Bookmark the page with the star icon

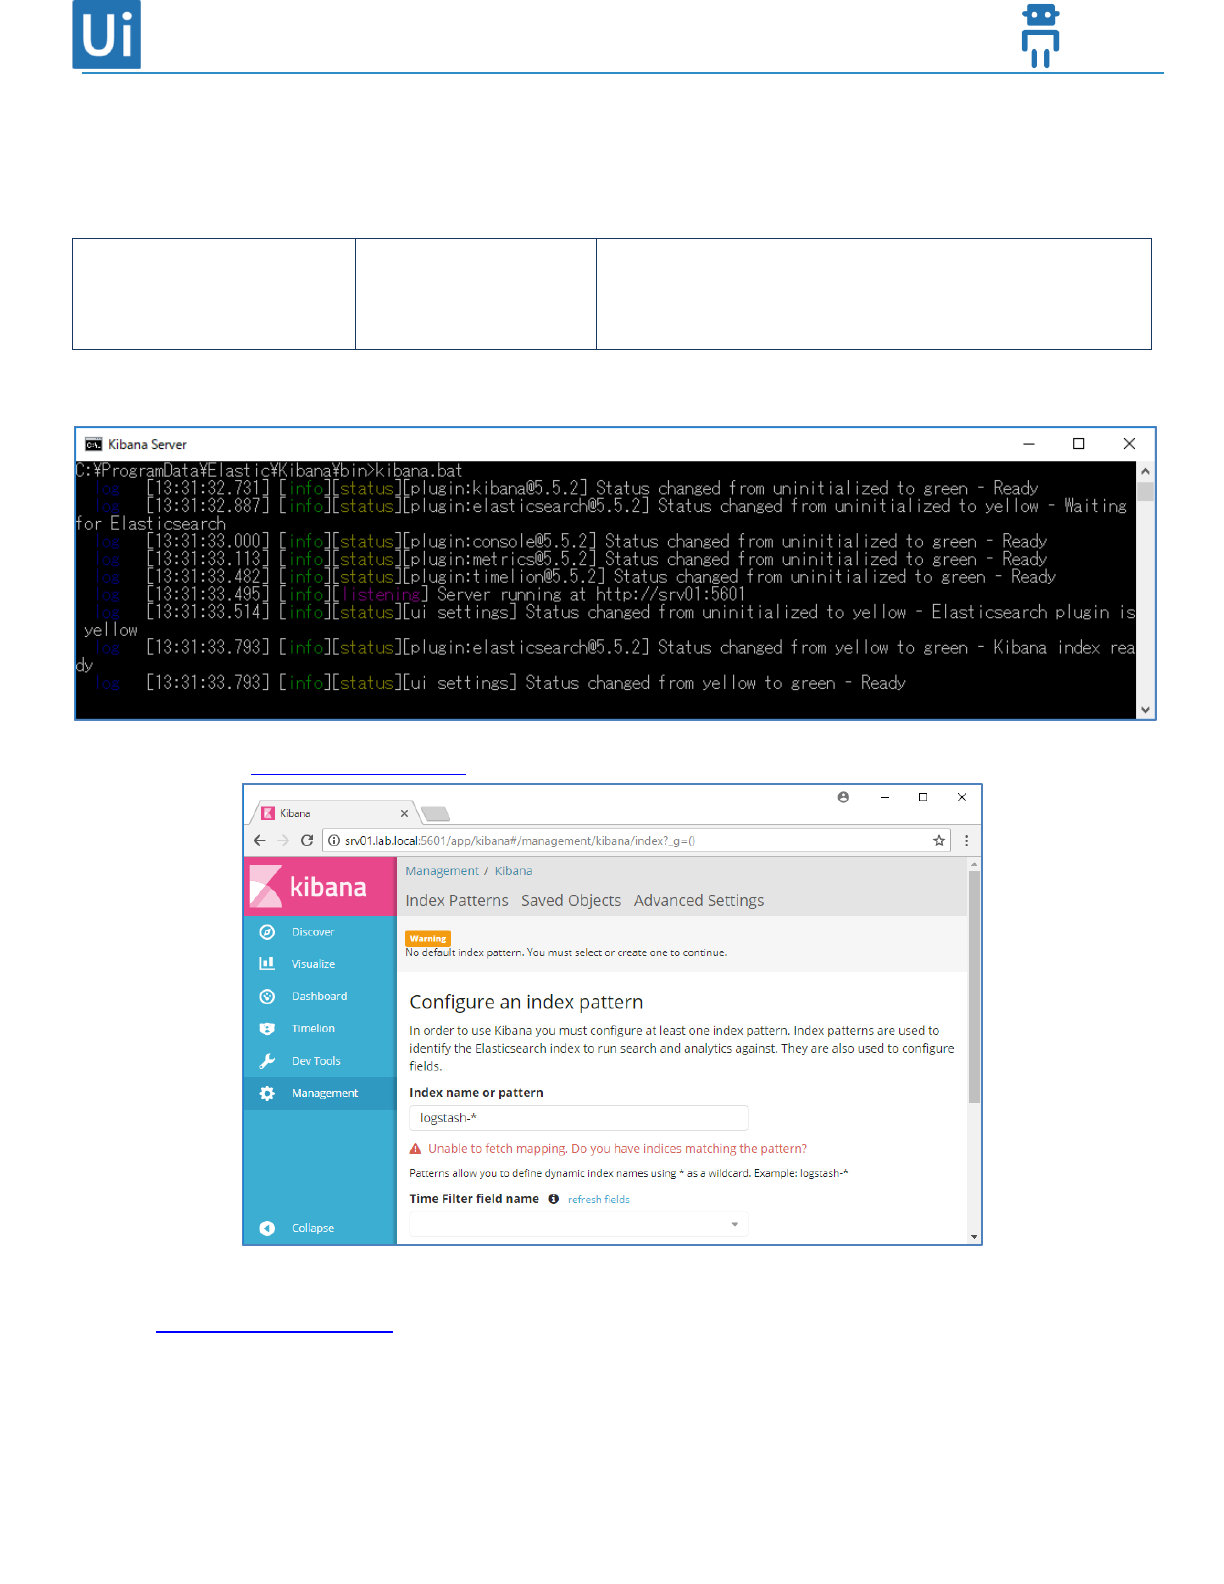(x=939, y=840)
